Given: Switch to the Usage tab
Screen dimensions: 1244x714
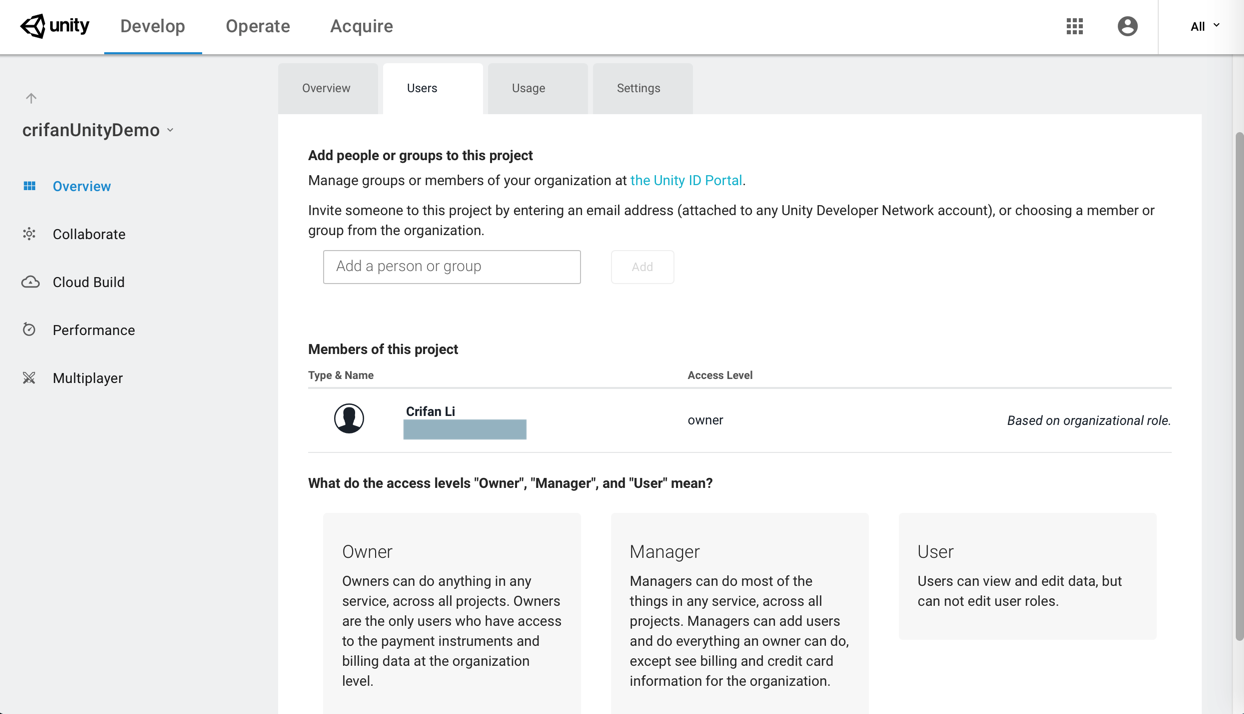Looking at the screenshot, I should click(528, 88).
